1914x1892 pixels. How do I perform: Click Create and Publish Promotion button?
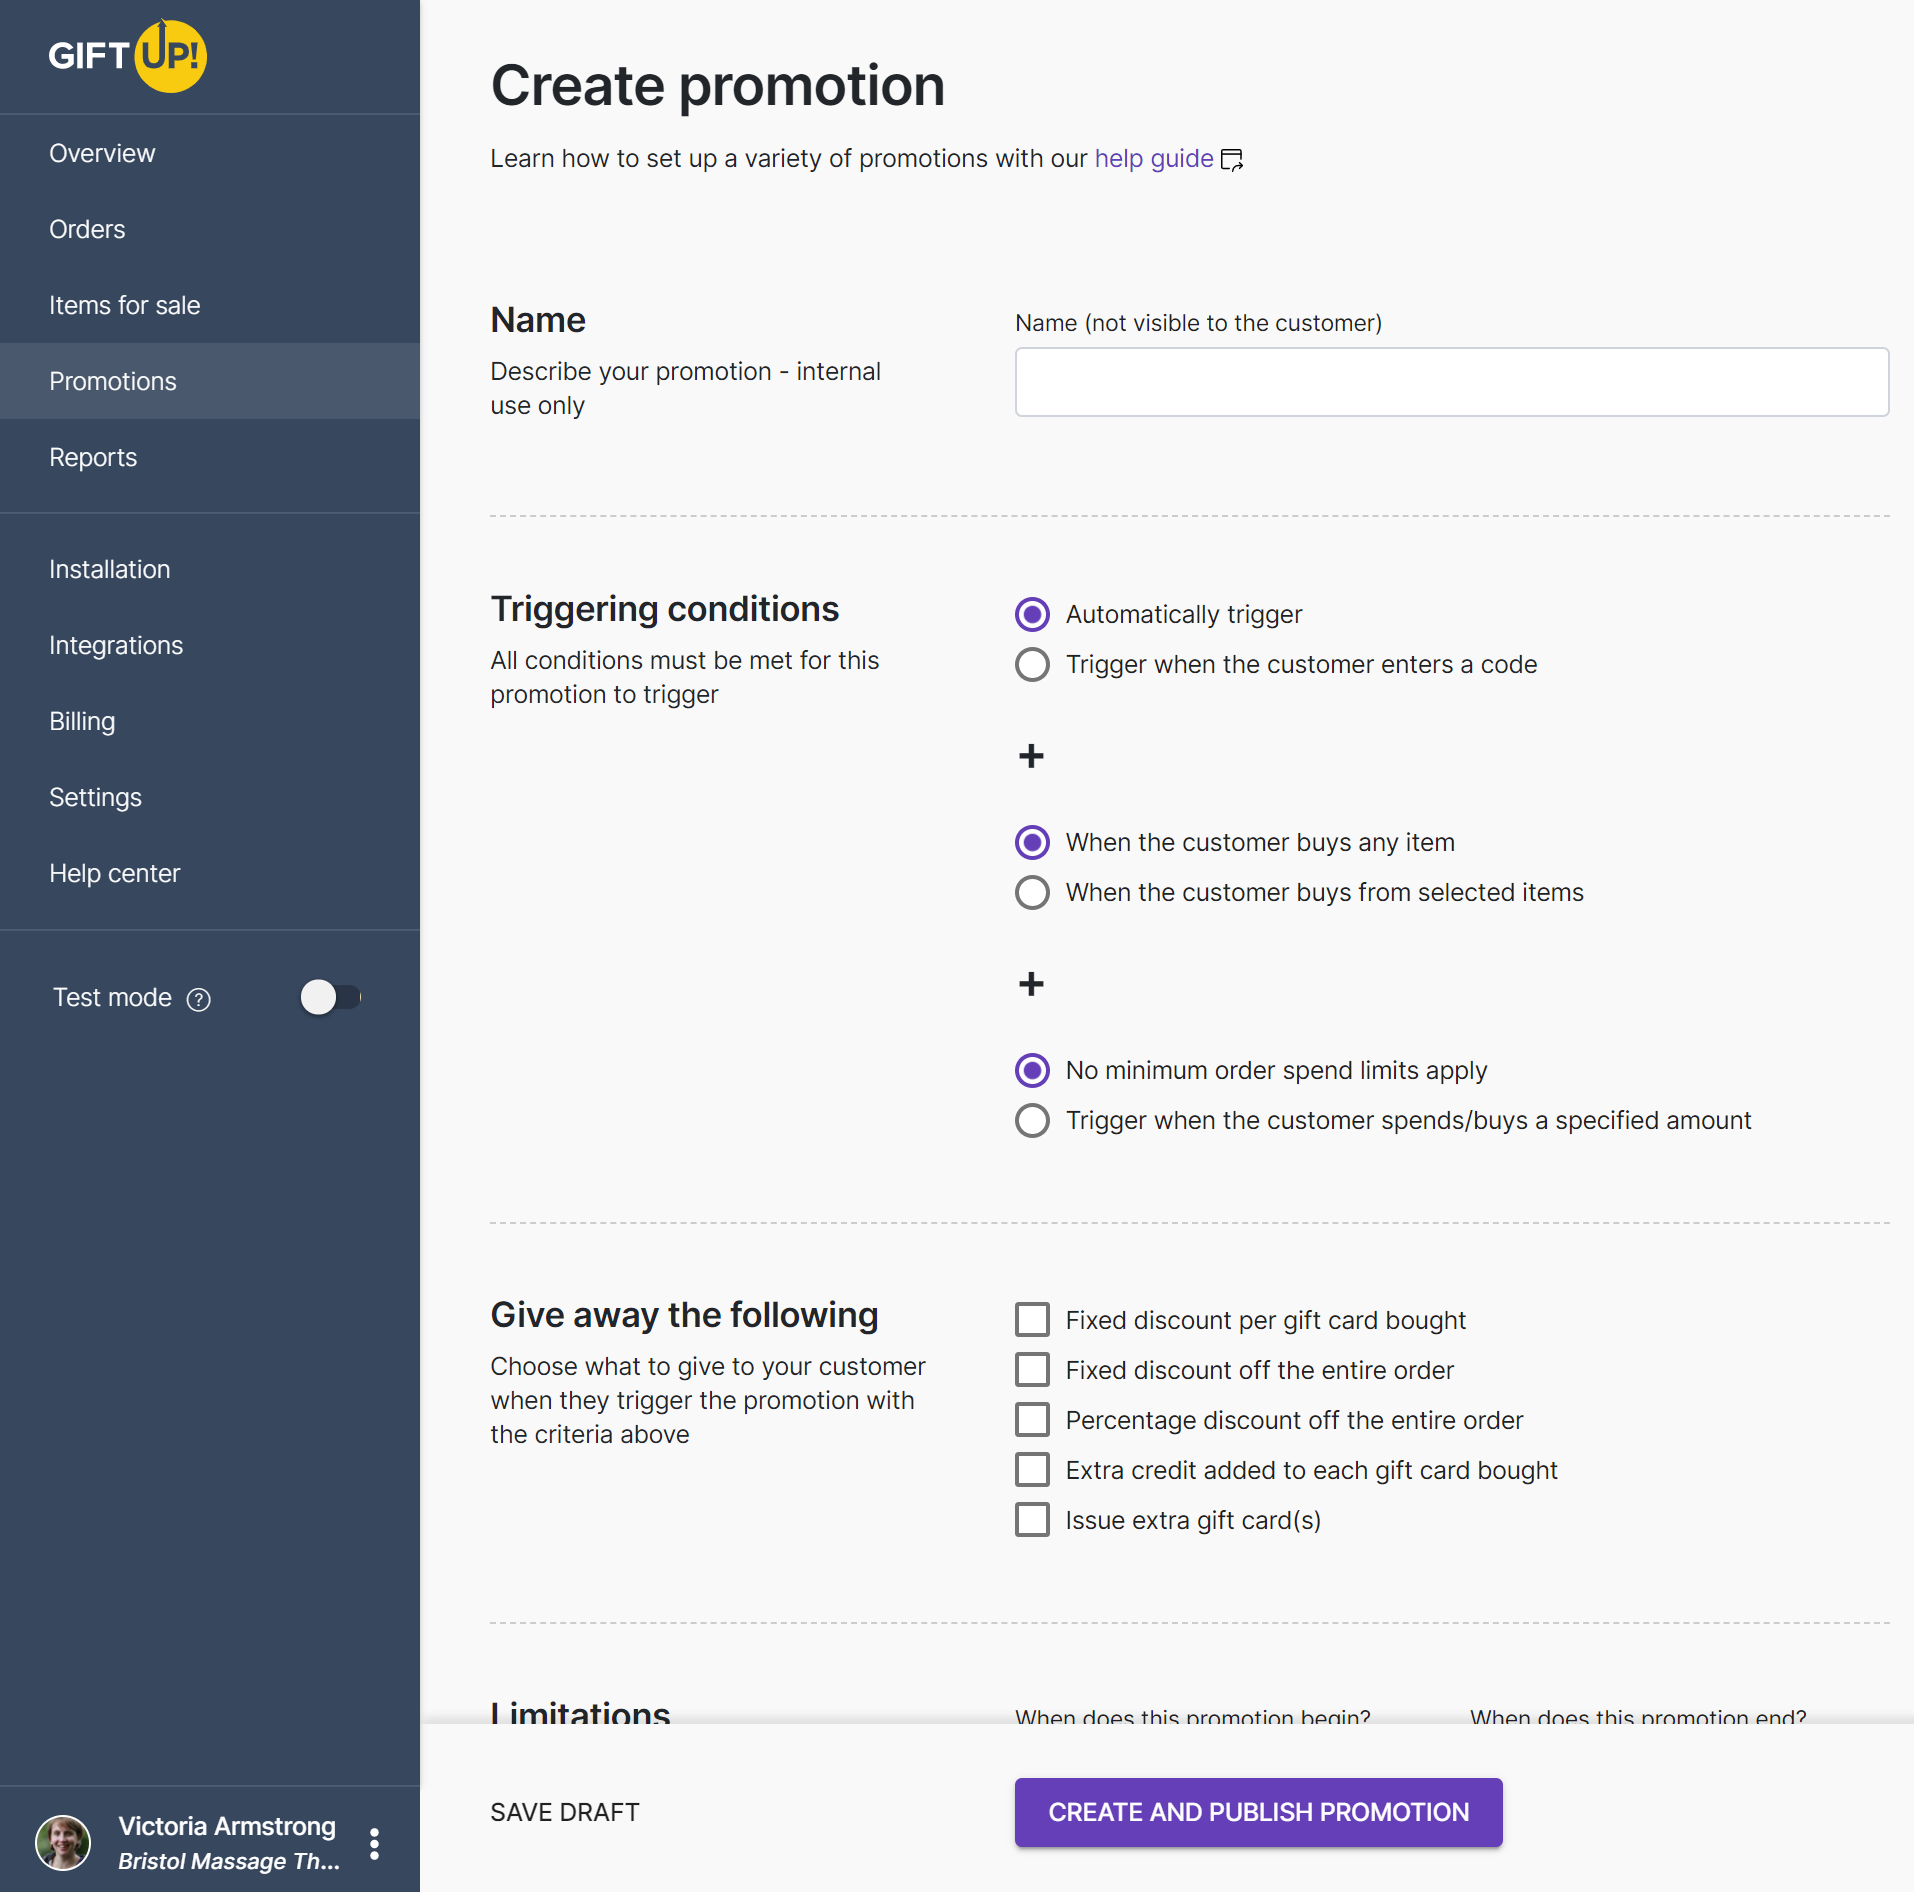(1258, 1813)
